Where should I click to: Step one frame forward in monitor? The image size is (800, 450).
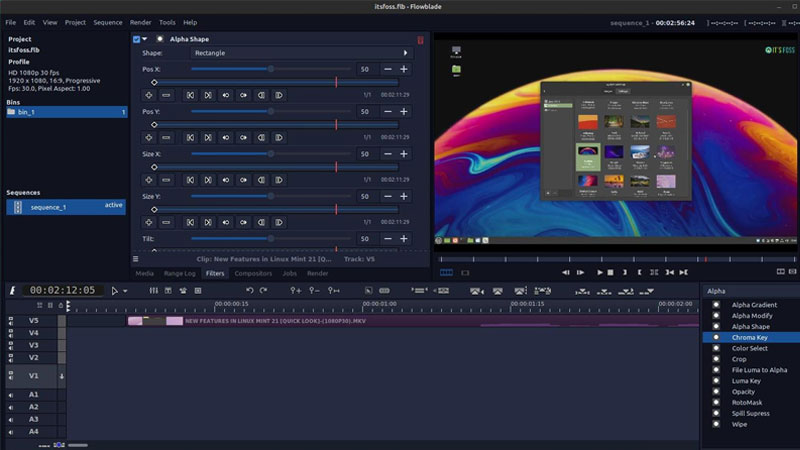[x=581, y=272]
